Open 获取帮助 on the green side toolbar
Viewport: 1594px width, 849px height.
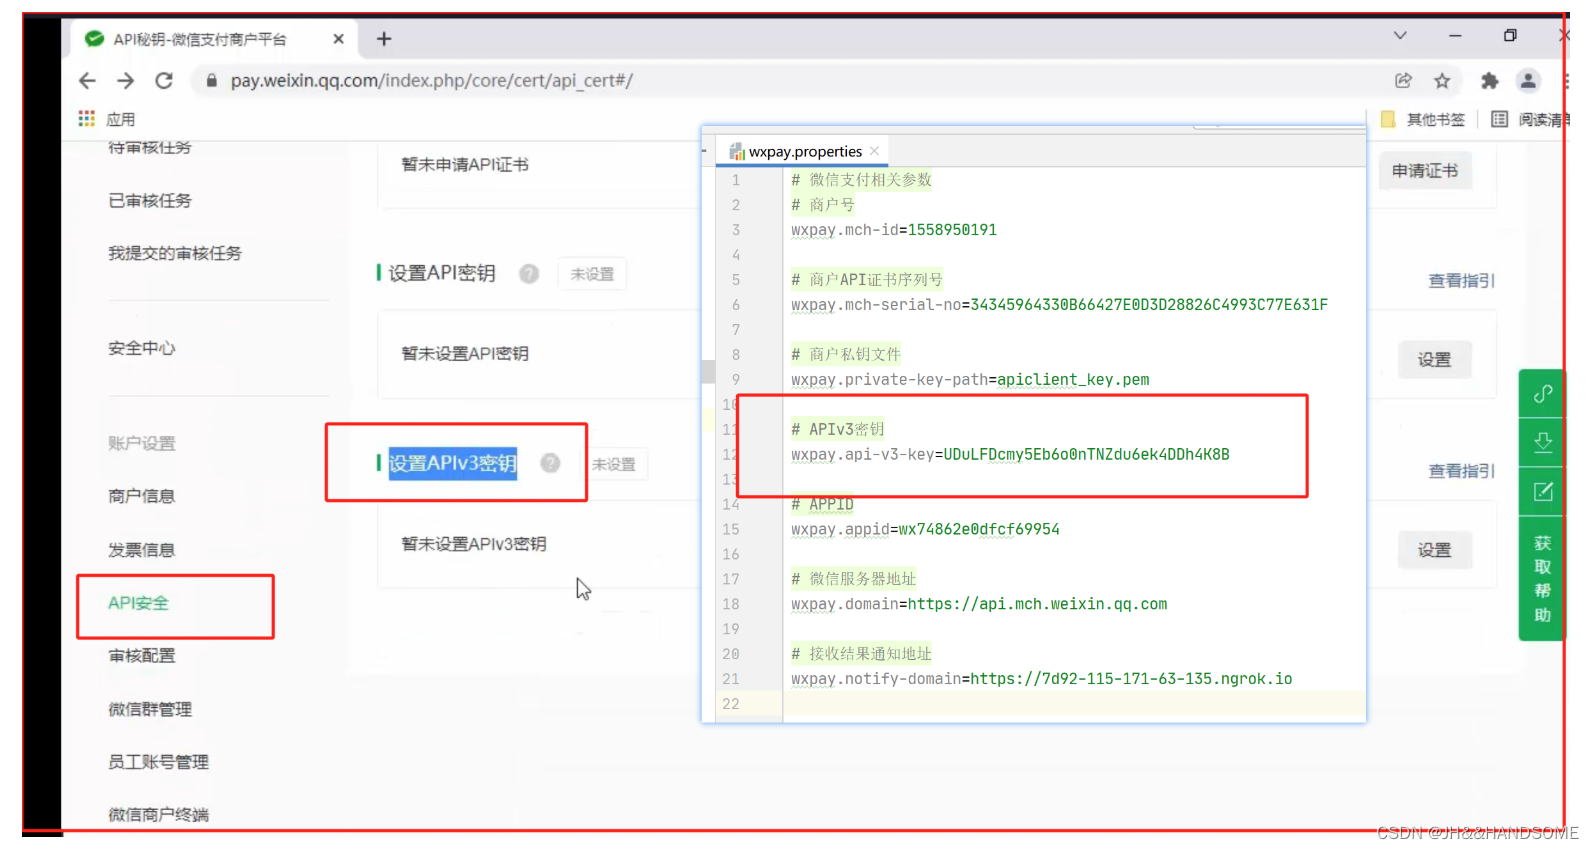pos(1543,579)
